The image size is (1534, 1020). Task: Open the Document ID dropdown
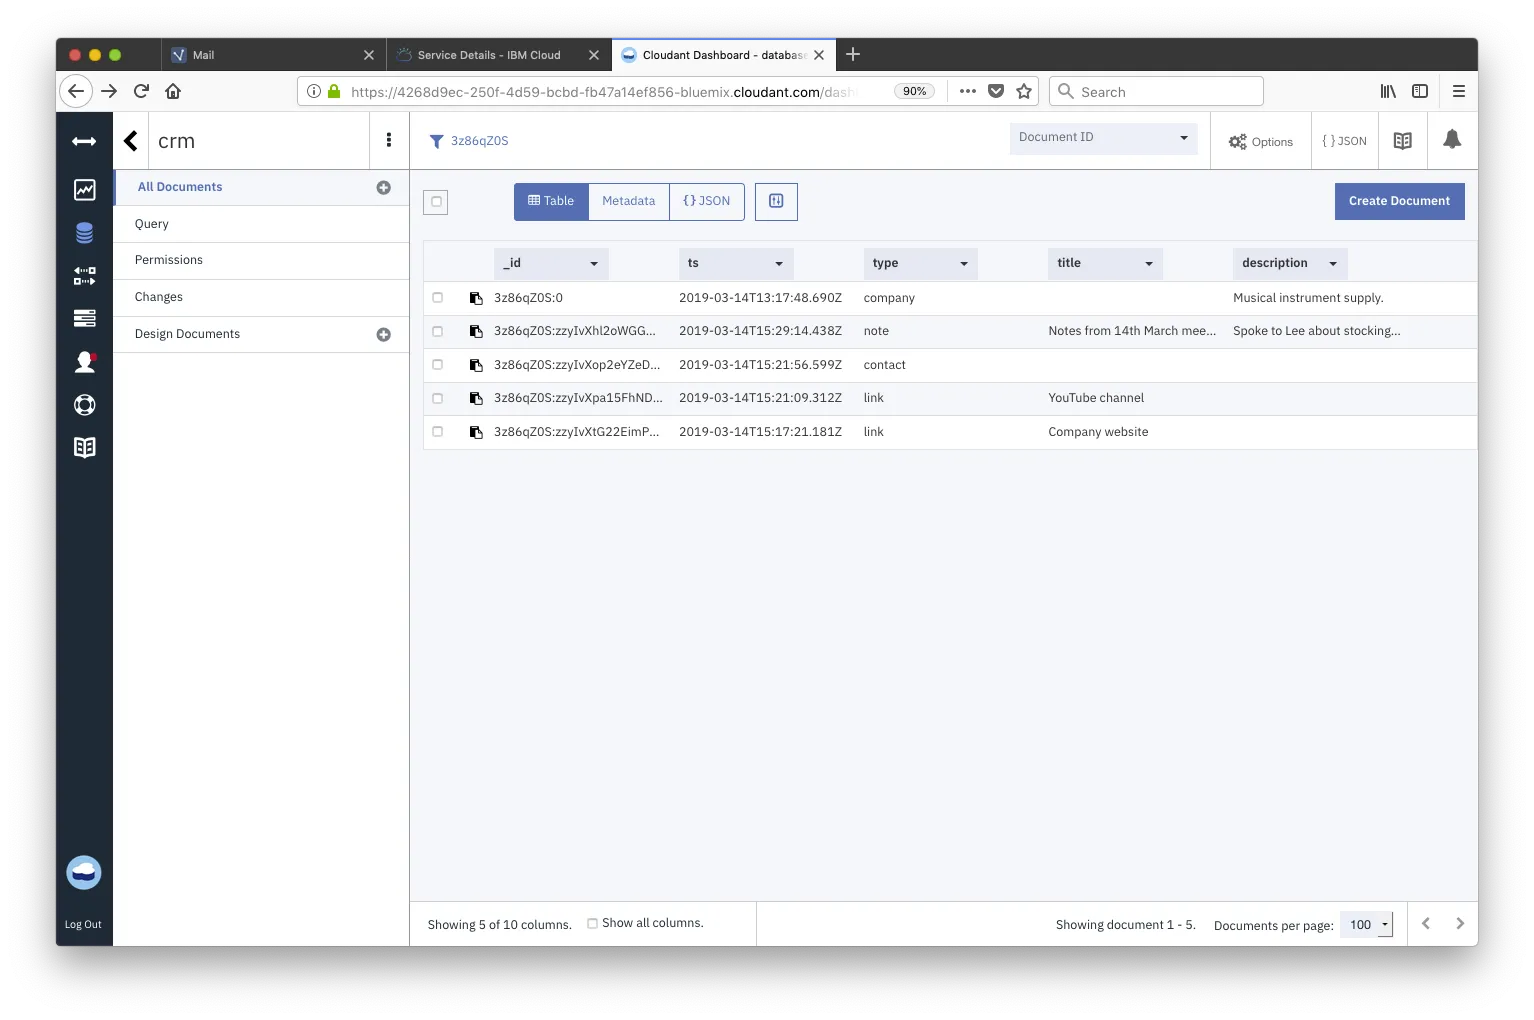point(1103,138)
